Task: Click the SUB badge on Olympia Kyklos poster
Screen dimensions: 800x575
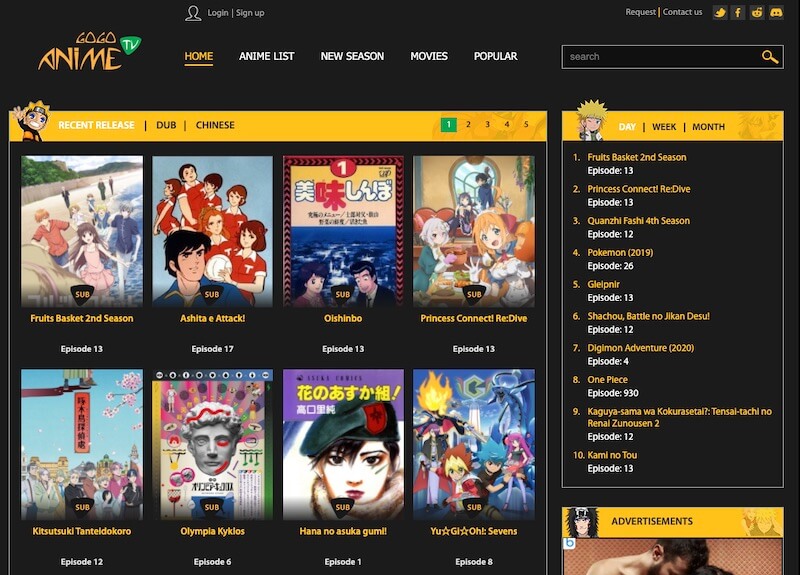Action: 212,507
